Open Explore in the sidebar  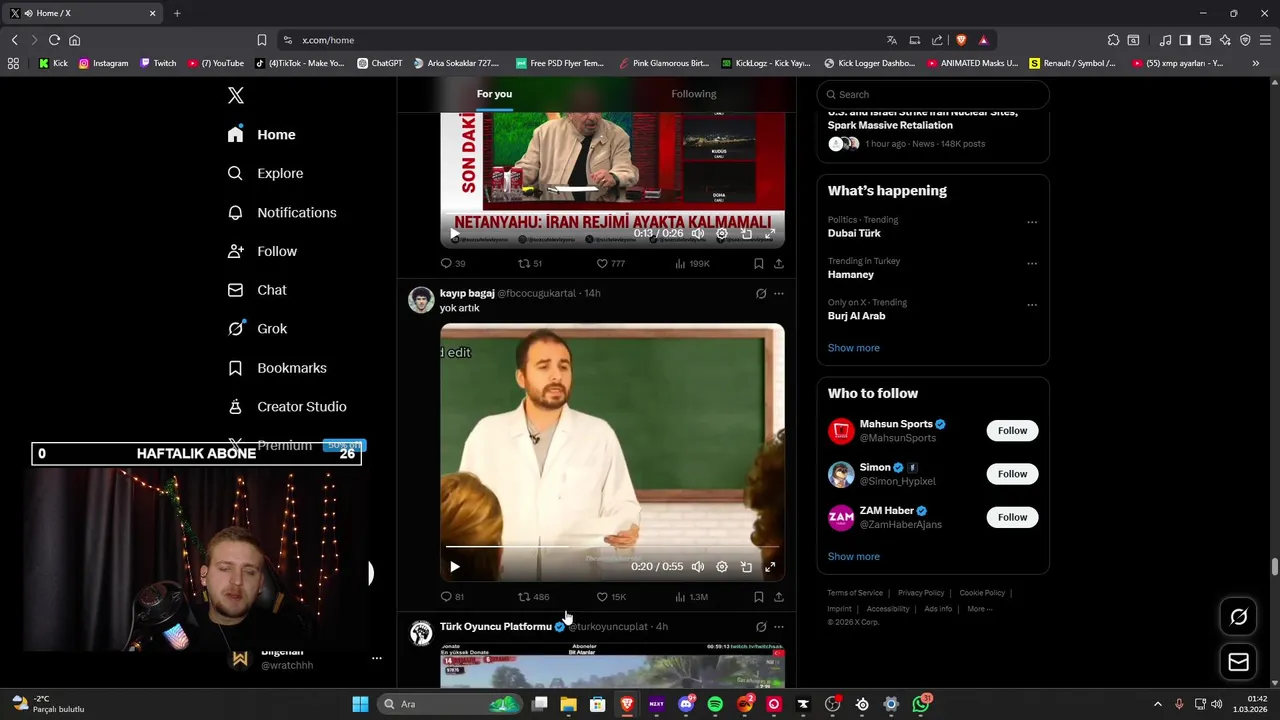point(266,173)
